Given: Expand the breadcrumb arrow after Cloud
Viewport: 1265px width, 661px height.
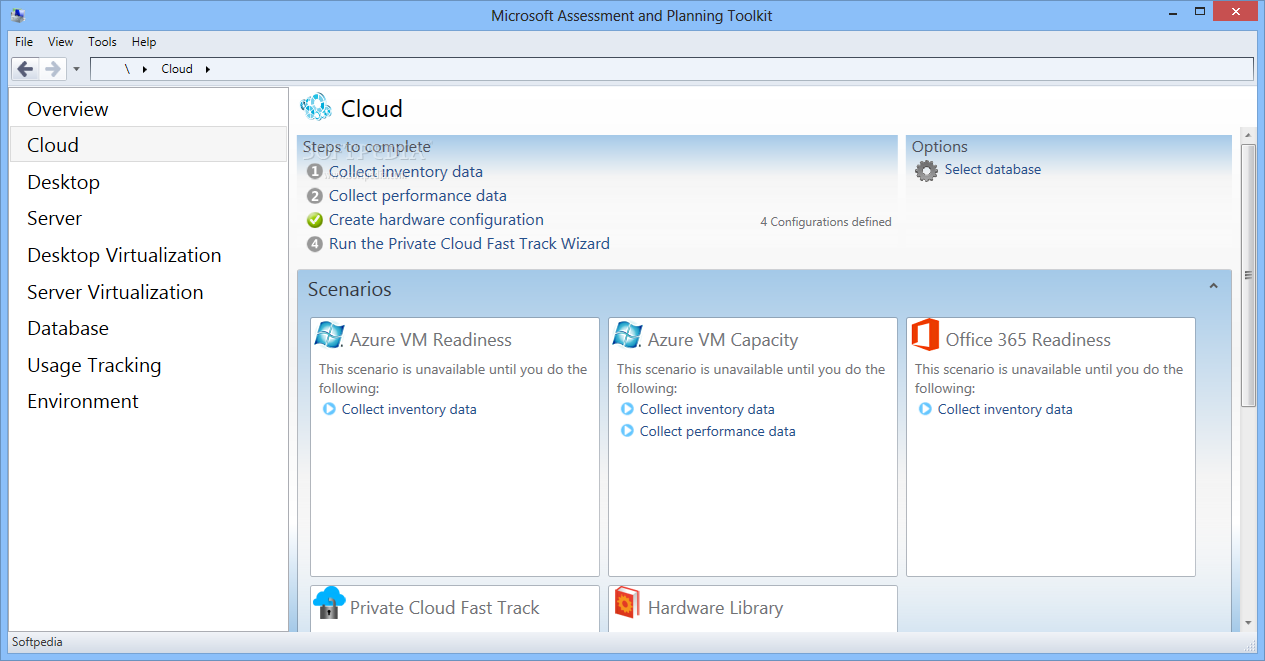Looking at the screenshot, I should [208, 69].
